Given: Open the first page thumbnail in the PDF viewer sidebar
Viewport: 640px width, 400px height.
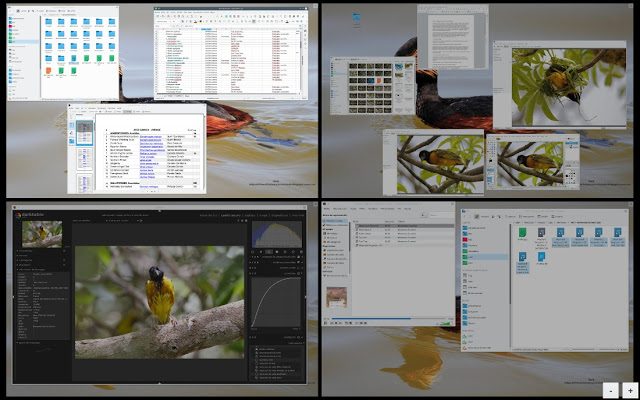Looking at the screenshot, I should pyautogui.click(x=84, y=132).
